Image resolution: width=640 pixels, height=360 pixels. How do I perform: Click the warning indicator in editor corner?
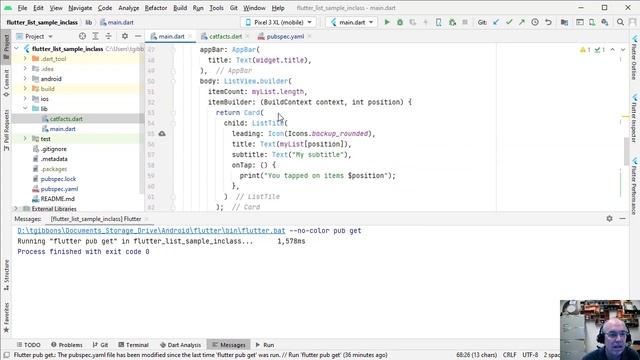(x=585, y=50)
